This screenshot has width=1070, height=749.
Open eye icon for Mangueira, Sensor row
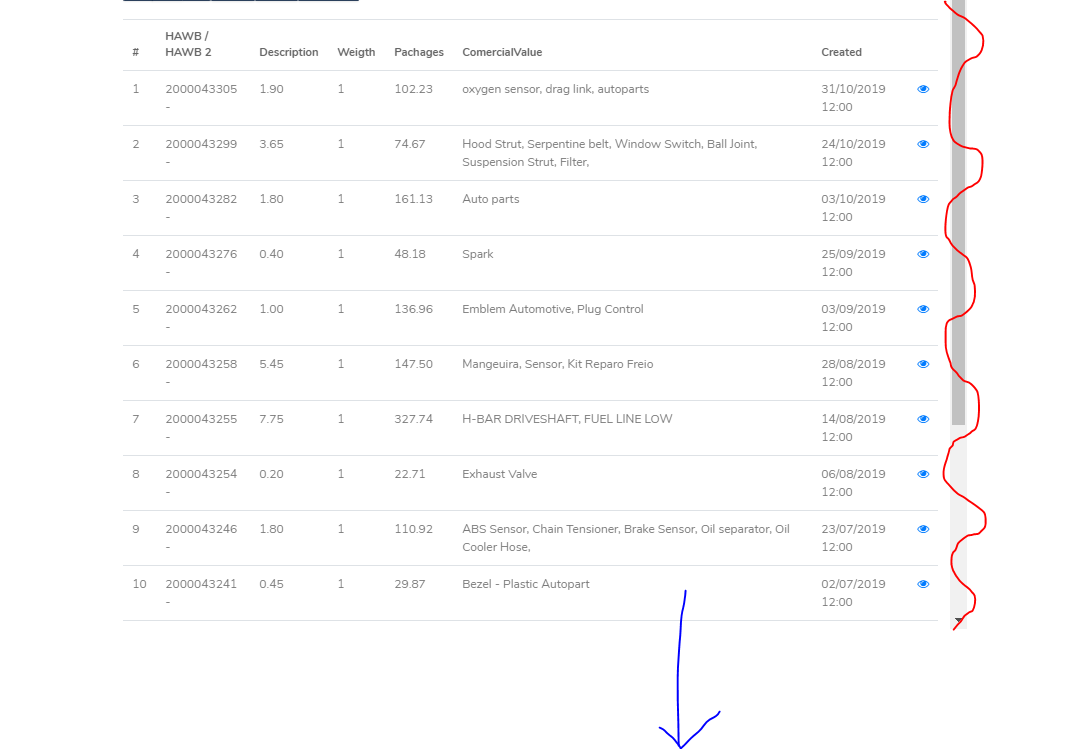(923, 364)
